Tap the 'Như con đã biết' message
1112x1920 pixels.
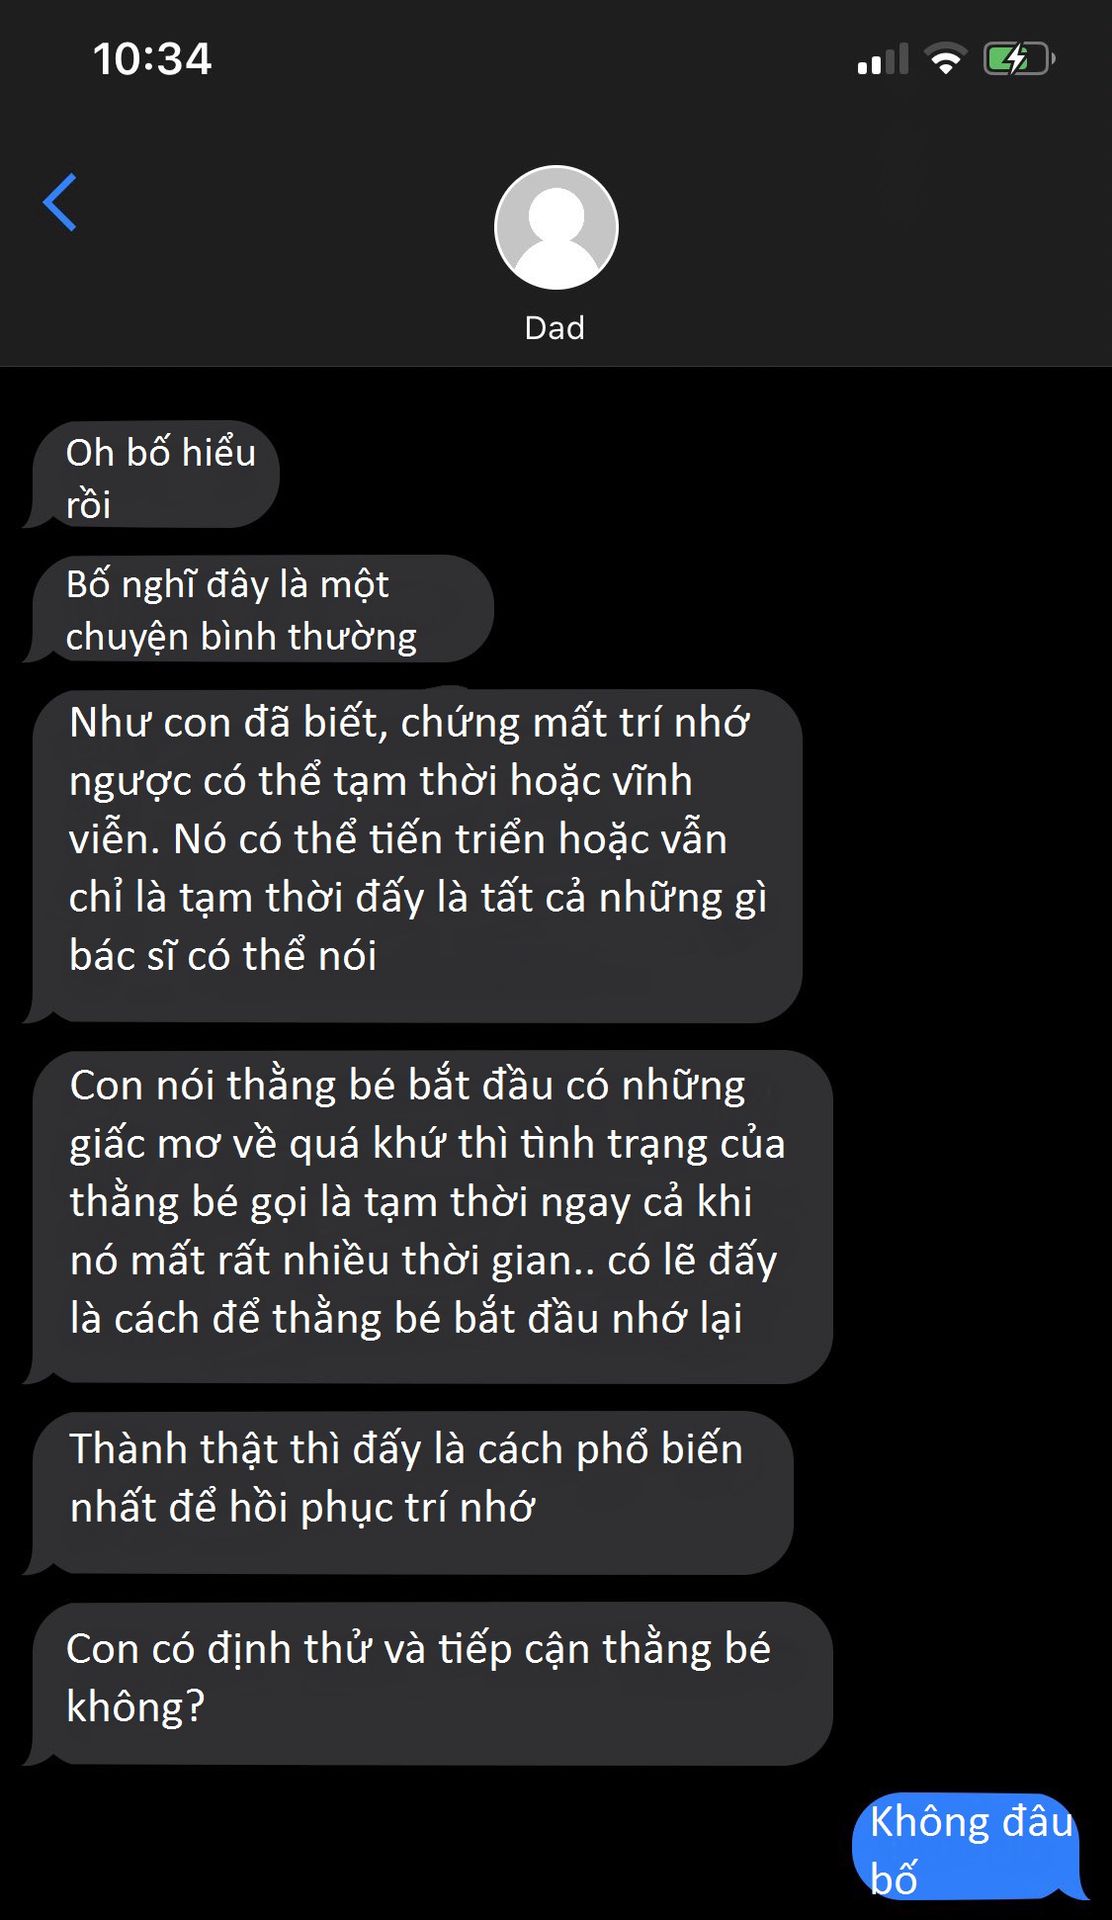tap(417, 856)
